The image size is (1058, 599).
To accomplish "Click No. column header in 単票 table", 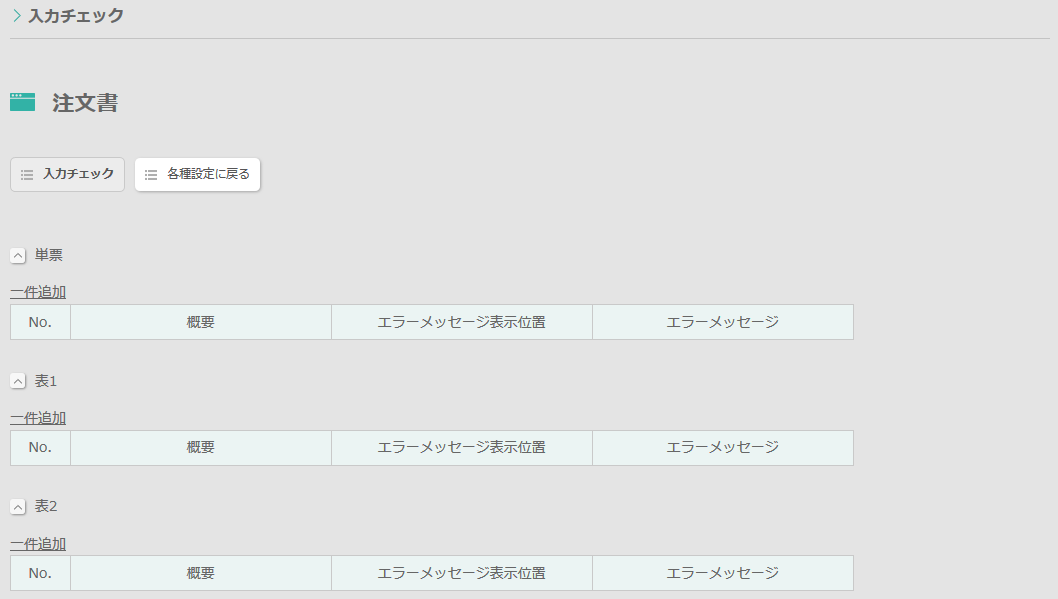I will click(x=40, y=322).
